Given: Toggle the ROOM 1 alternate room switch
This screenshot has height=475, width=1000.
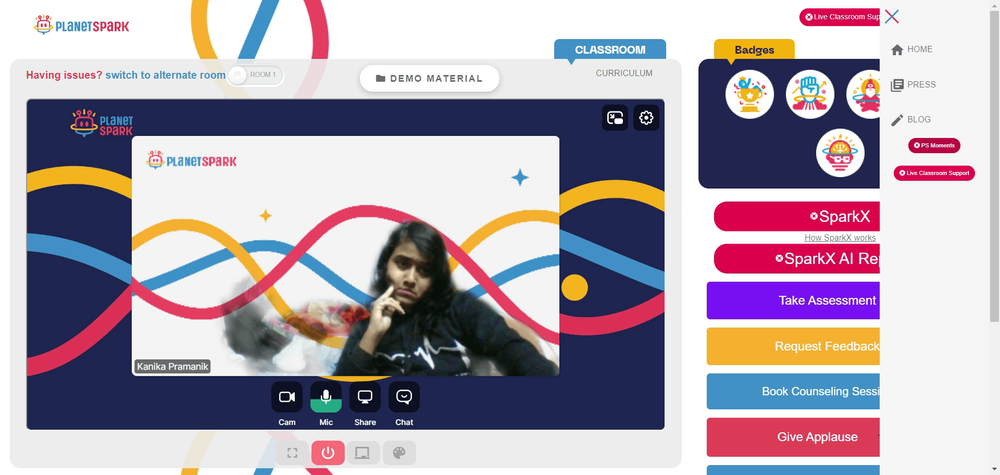Looking at the screenshot, I should click(x=255, y=75).
